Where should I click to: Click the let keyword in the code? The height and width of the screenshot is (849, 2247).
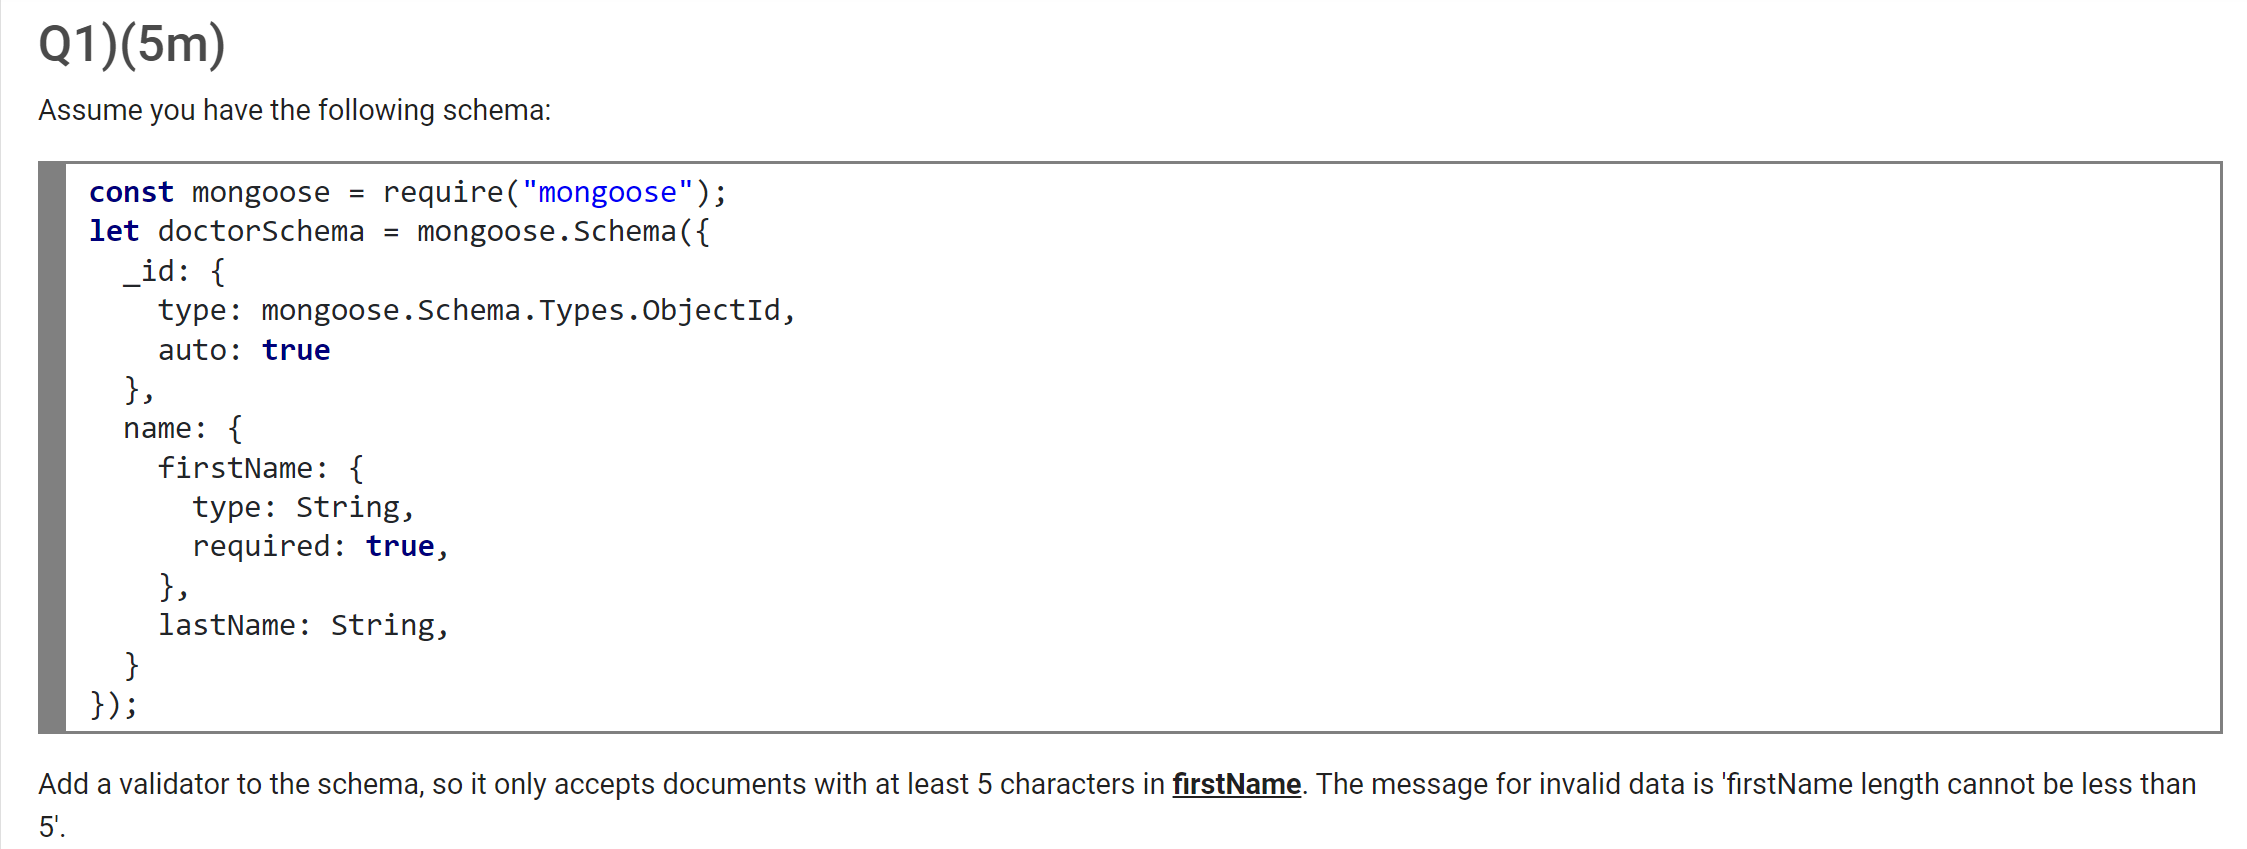pyautogui.click(x=114, y=231)
